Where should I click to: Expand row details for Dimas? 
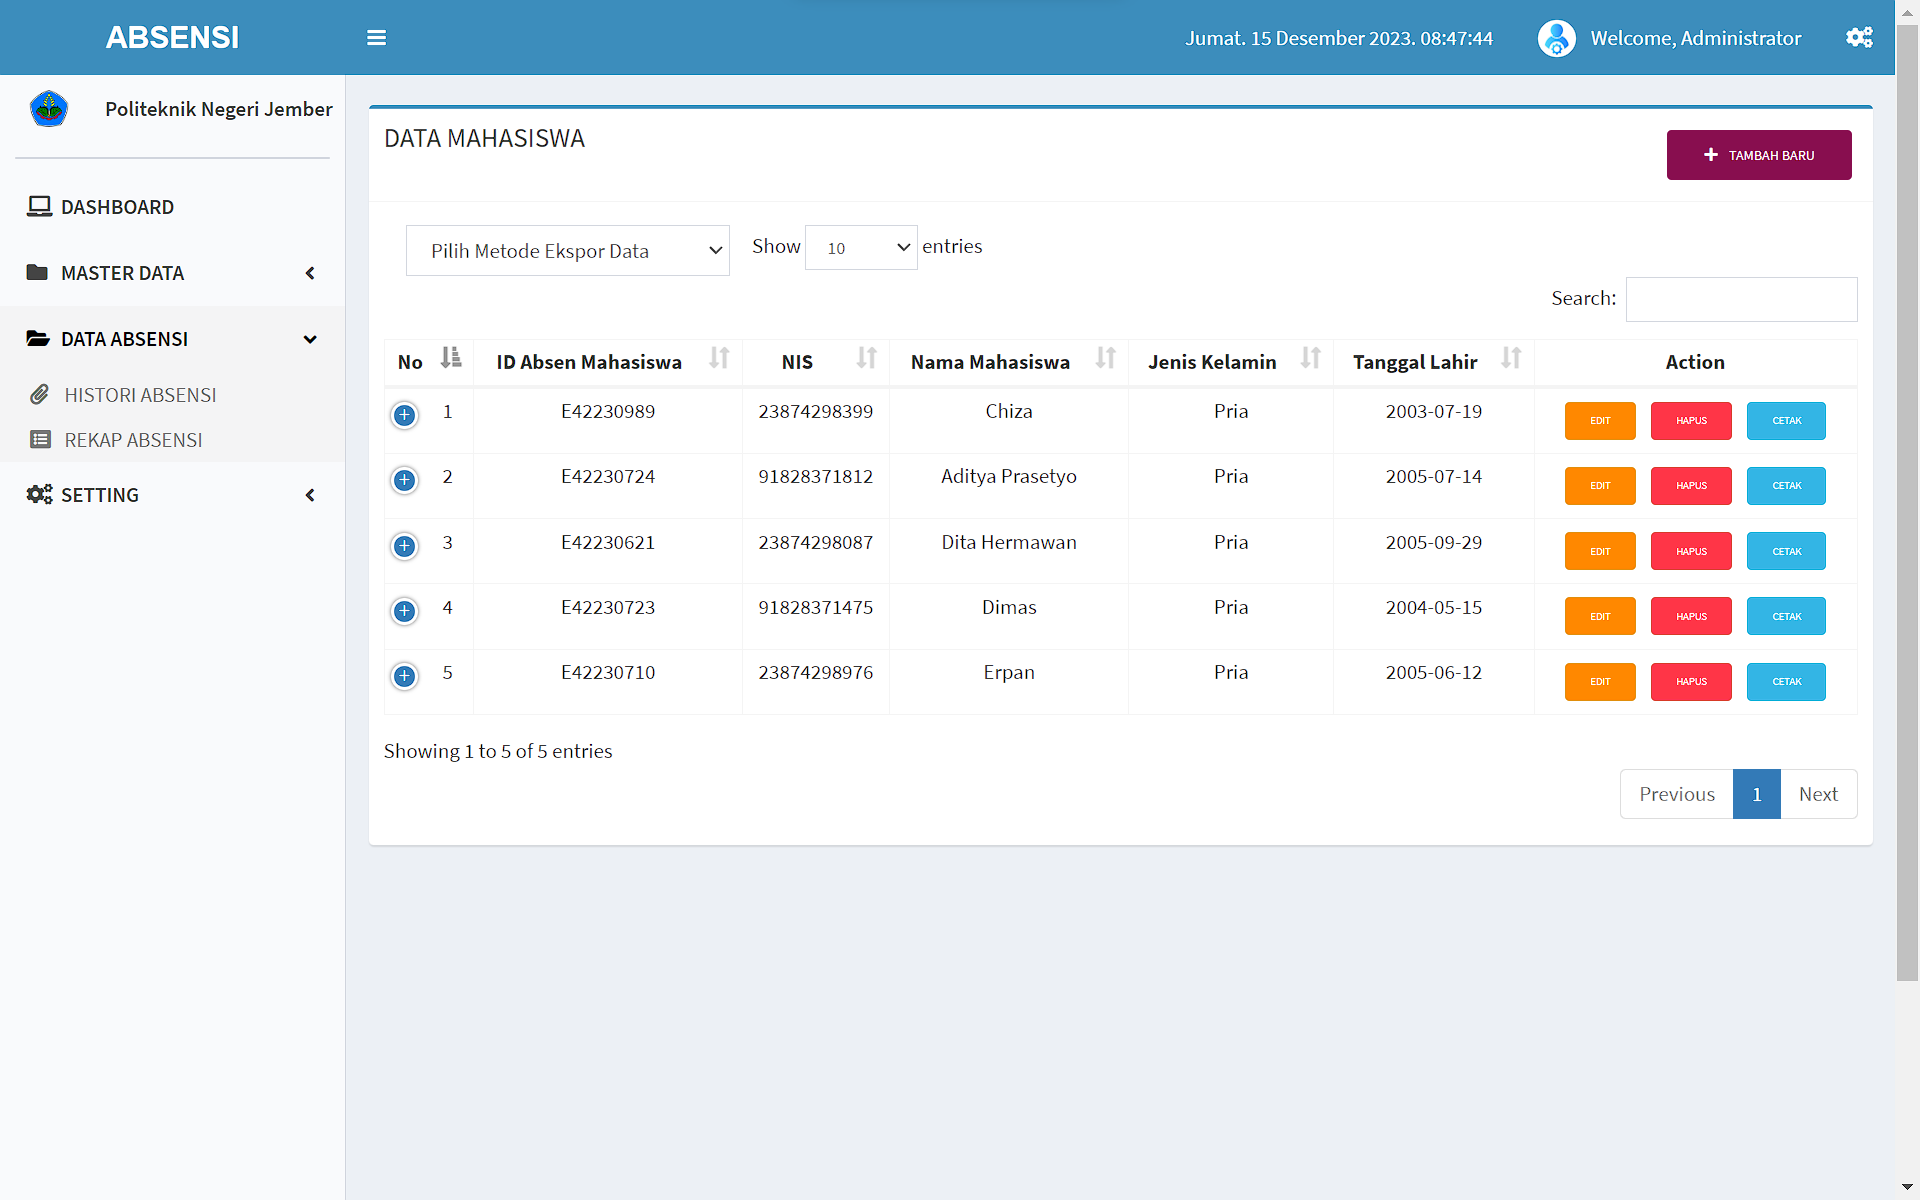(x=404, y=610)
